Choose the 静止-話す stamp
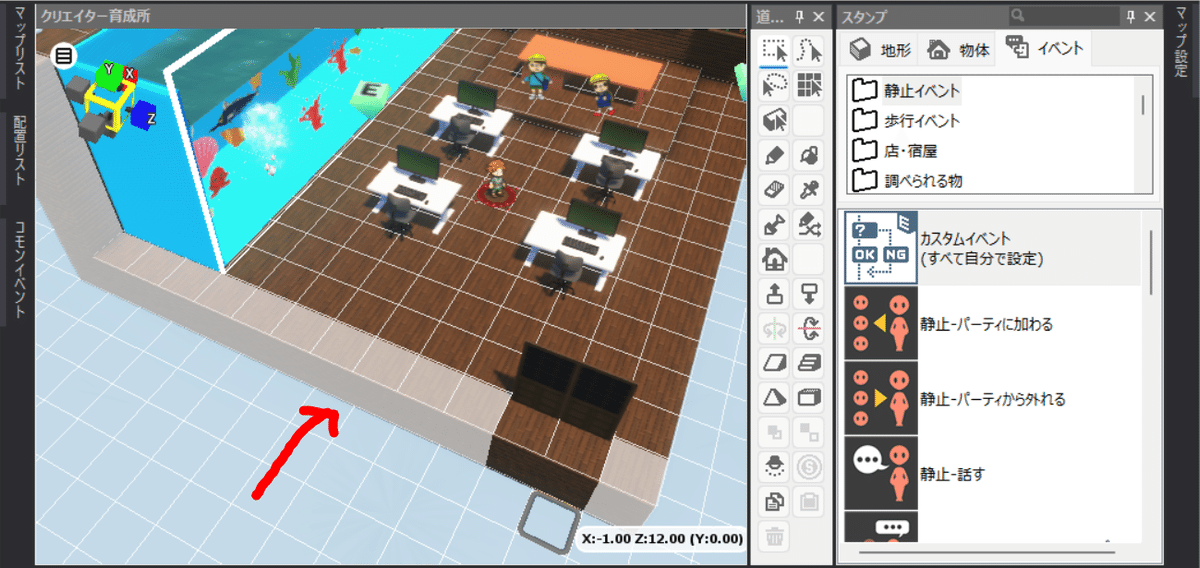1200x568 pixels. click(x=993, y=473)
